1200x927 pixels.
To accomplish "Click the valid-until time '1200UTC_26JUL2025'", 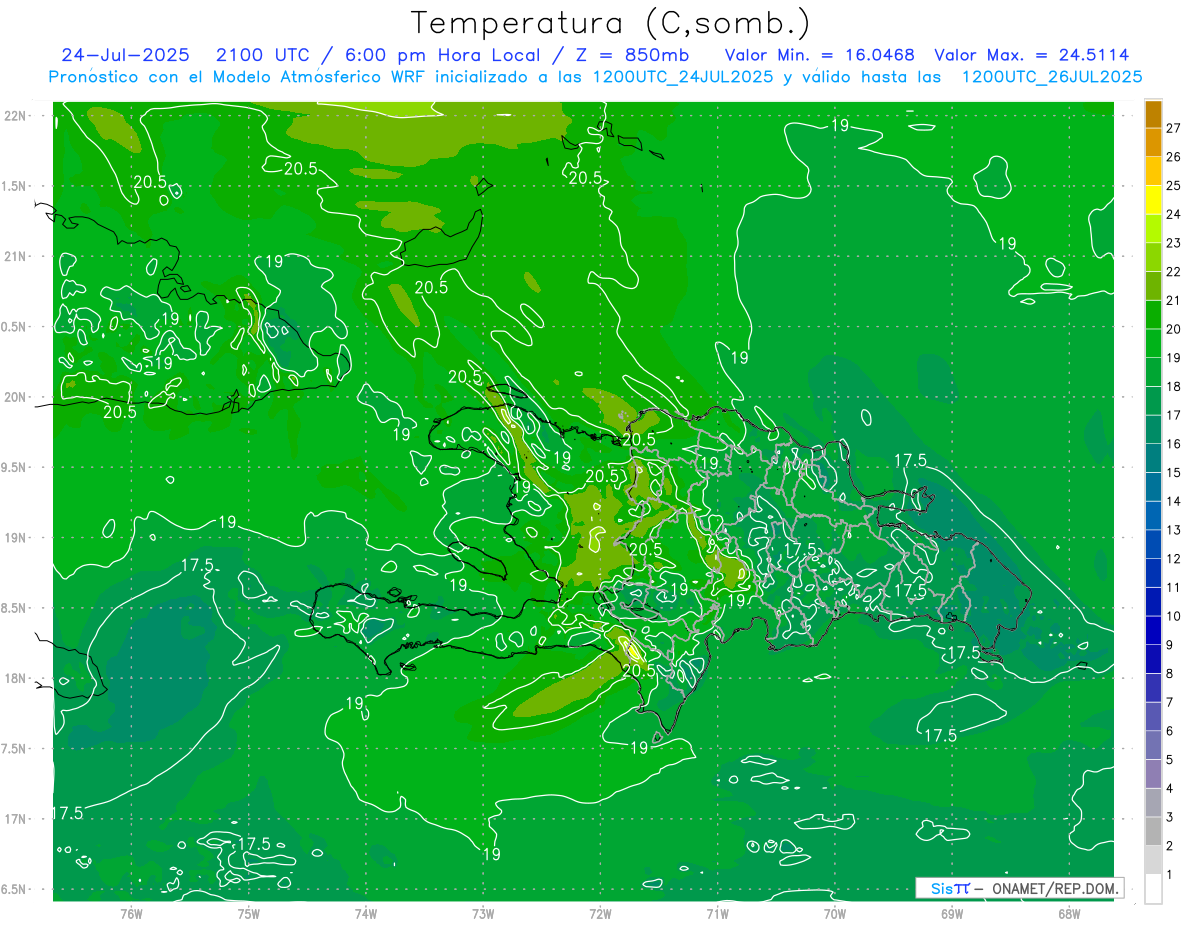I will 1052,76.
